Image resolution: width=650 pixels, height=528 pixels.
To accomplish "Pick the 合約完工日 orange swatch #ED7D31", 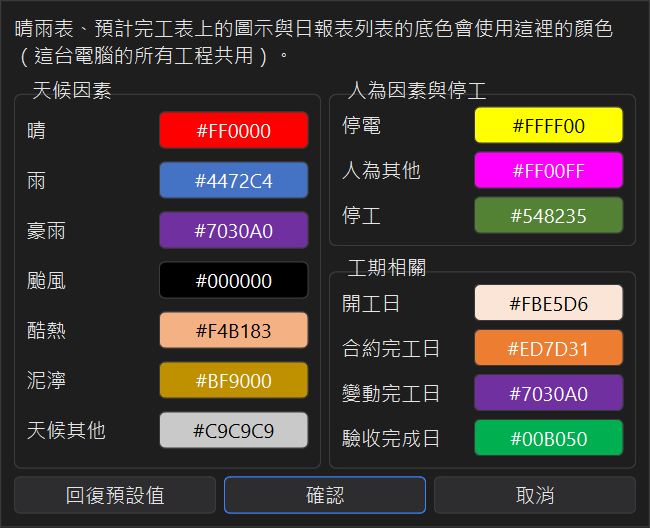I will [548, 348].
